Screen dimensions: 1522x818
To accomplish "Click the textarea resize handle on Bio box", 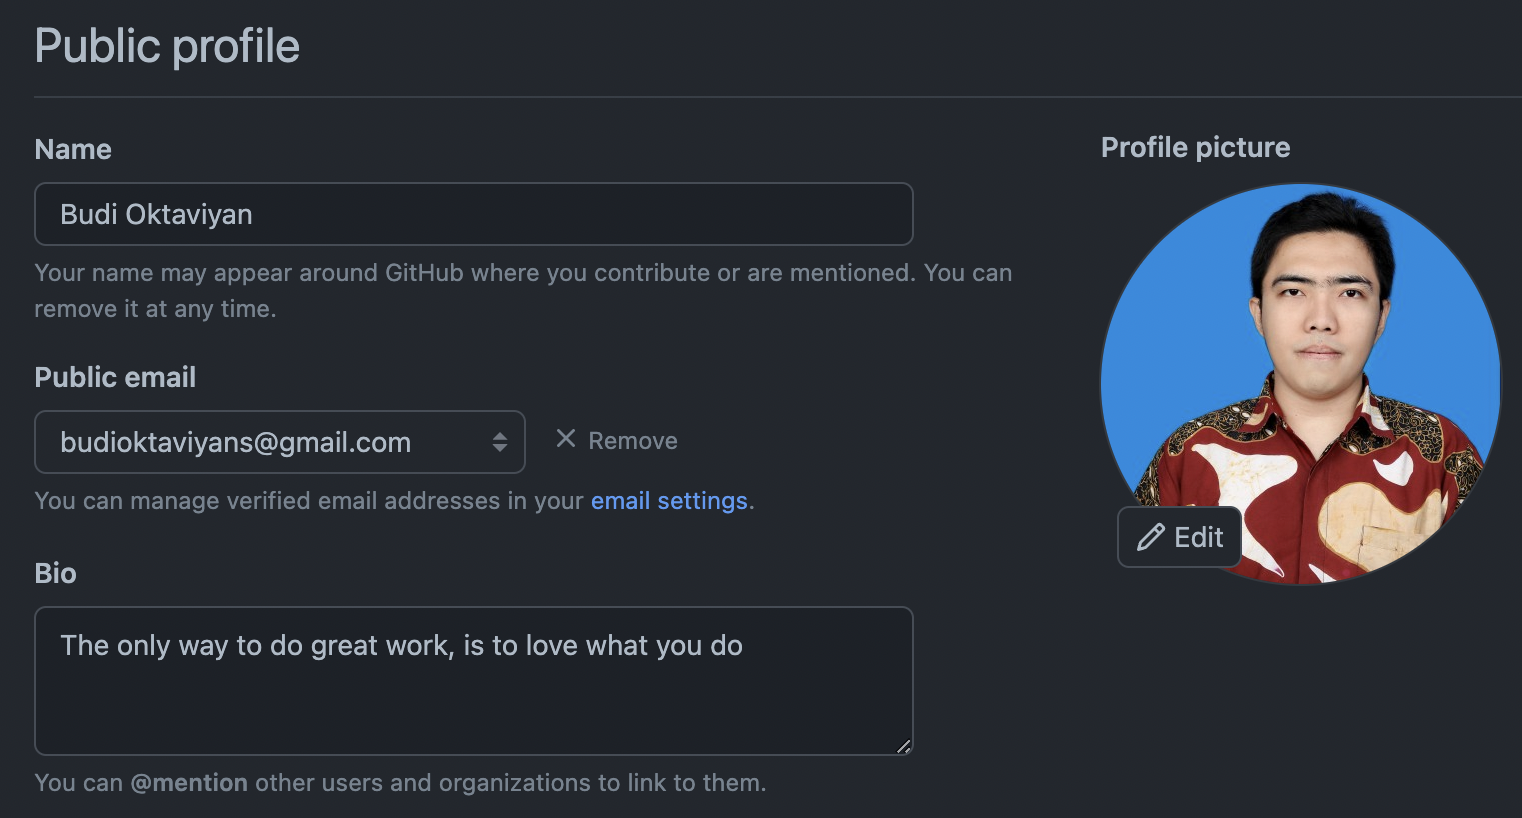I will coord(903,745).
